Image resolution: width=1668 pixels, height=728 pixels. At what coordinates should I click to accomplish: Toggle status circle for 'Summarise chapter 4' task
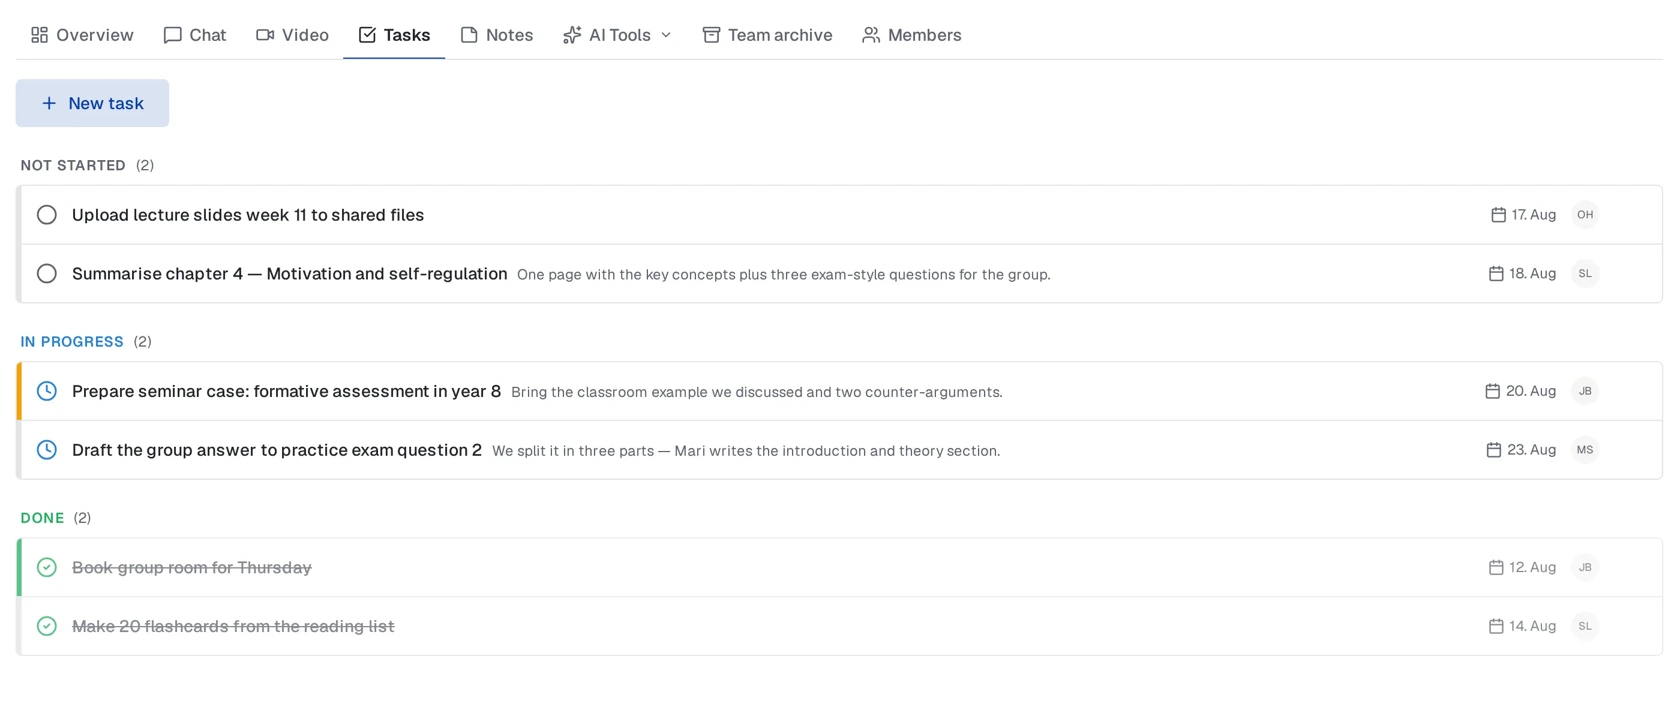[47, 274]
